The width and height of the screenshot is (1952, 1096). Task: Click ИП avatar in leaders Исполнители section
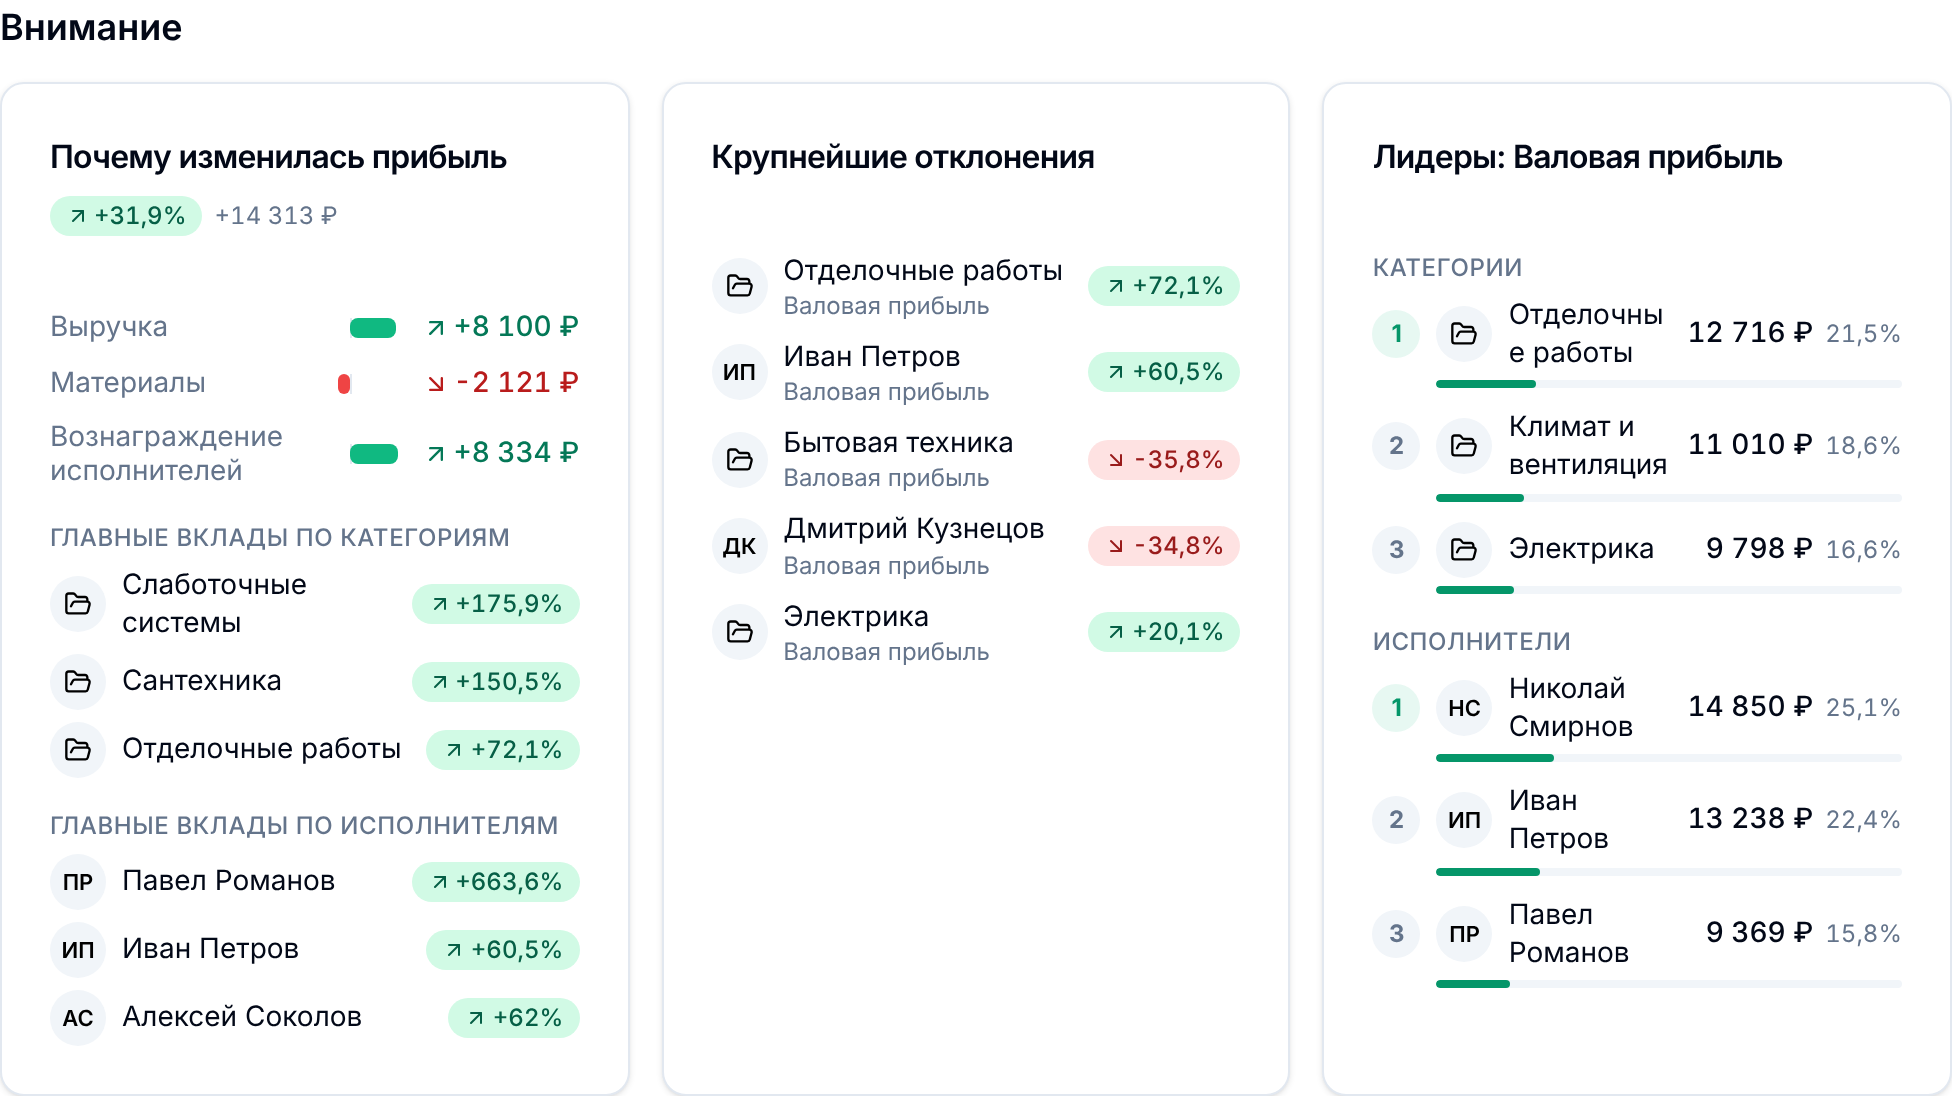pyautogui.click(x=1464, y=820)
